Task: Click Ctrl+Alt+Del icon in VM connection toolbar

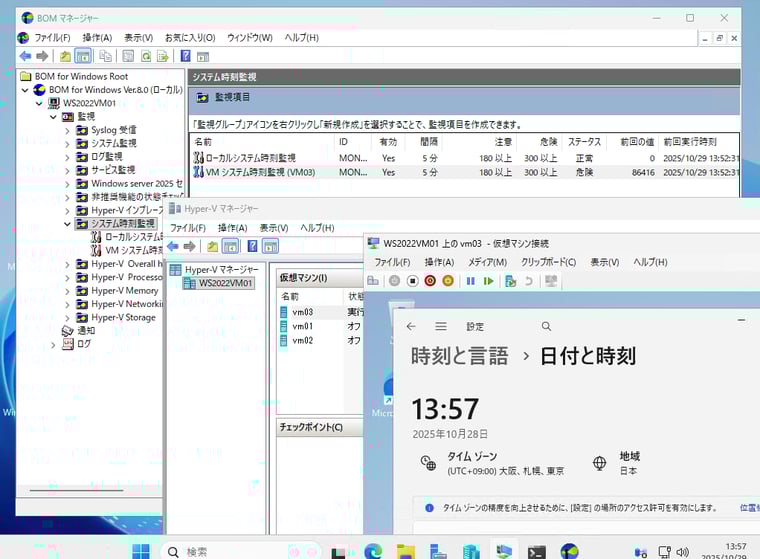Action: (x=373, y=281)
